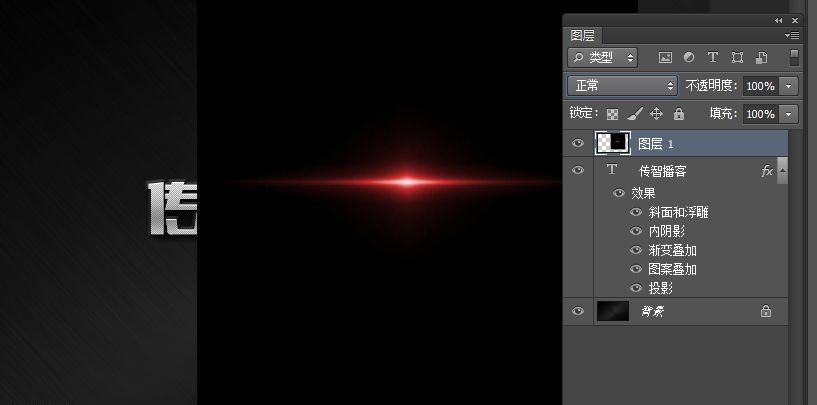The height and width of the screenshot is (405, 817).
Task: Select the 图层 1 layer thumbnail
Action: 613,143
